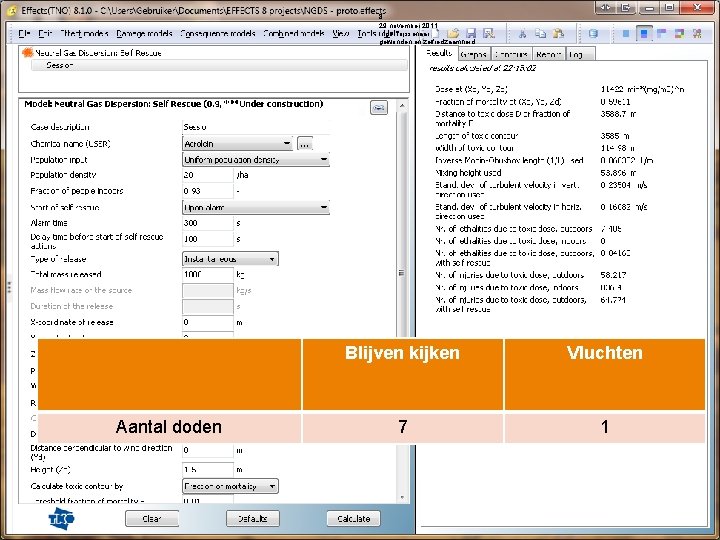Switch to the Log tab
The height and width of the screenshot is (540, 720).
(580, 54)
